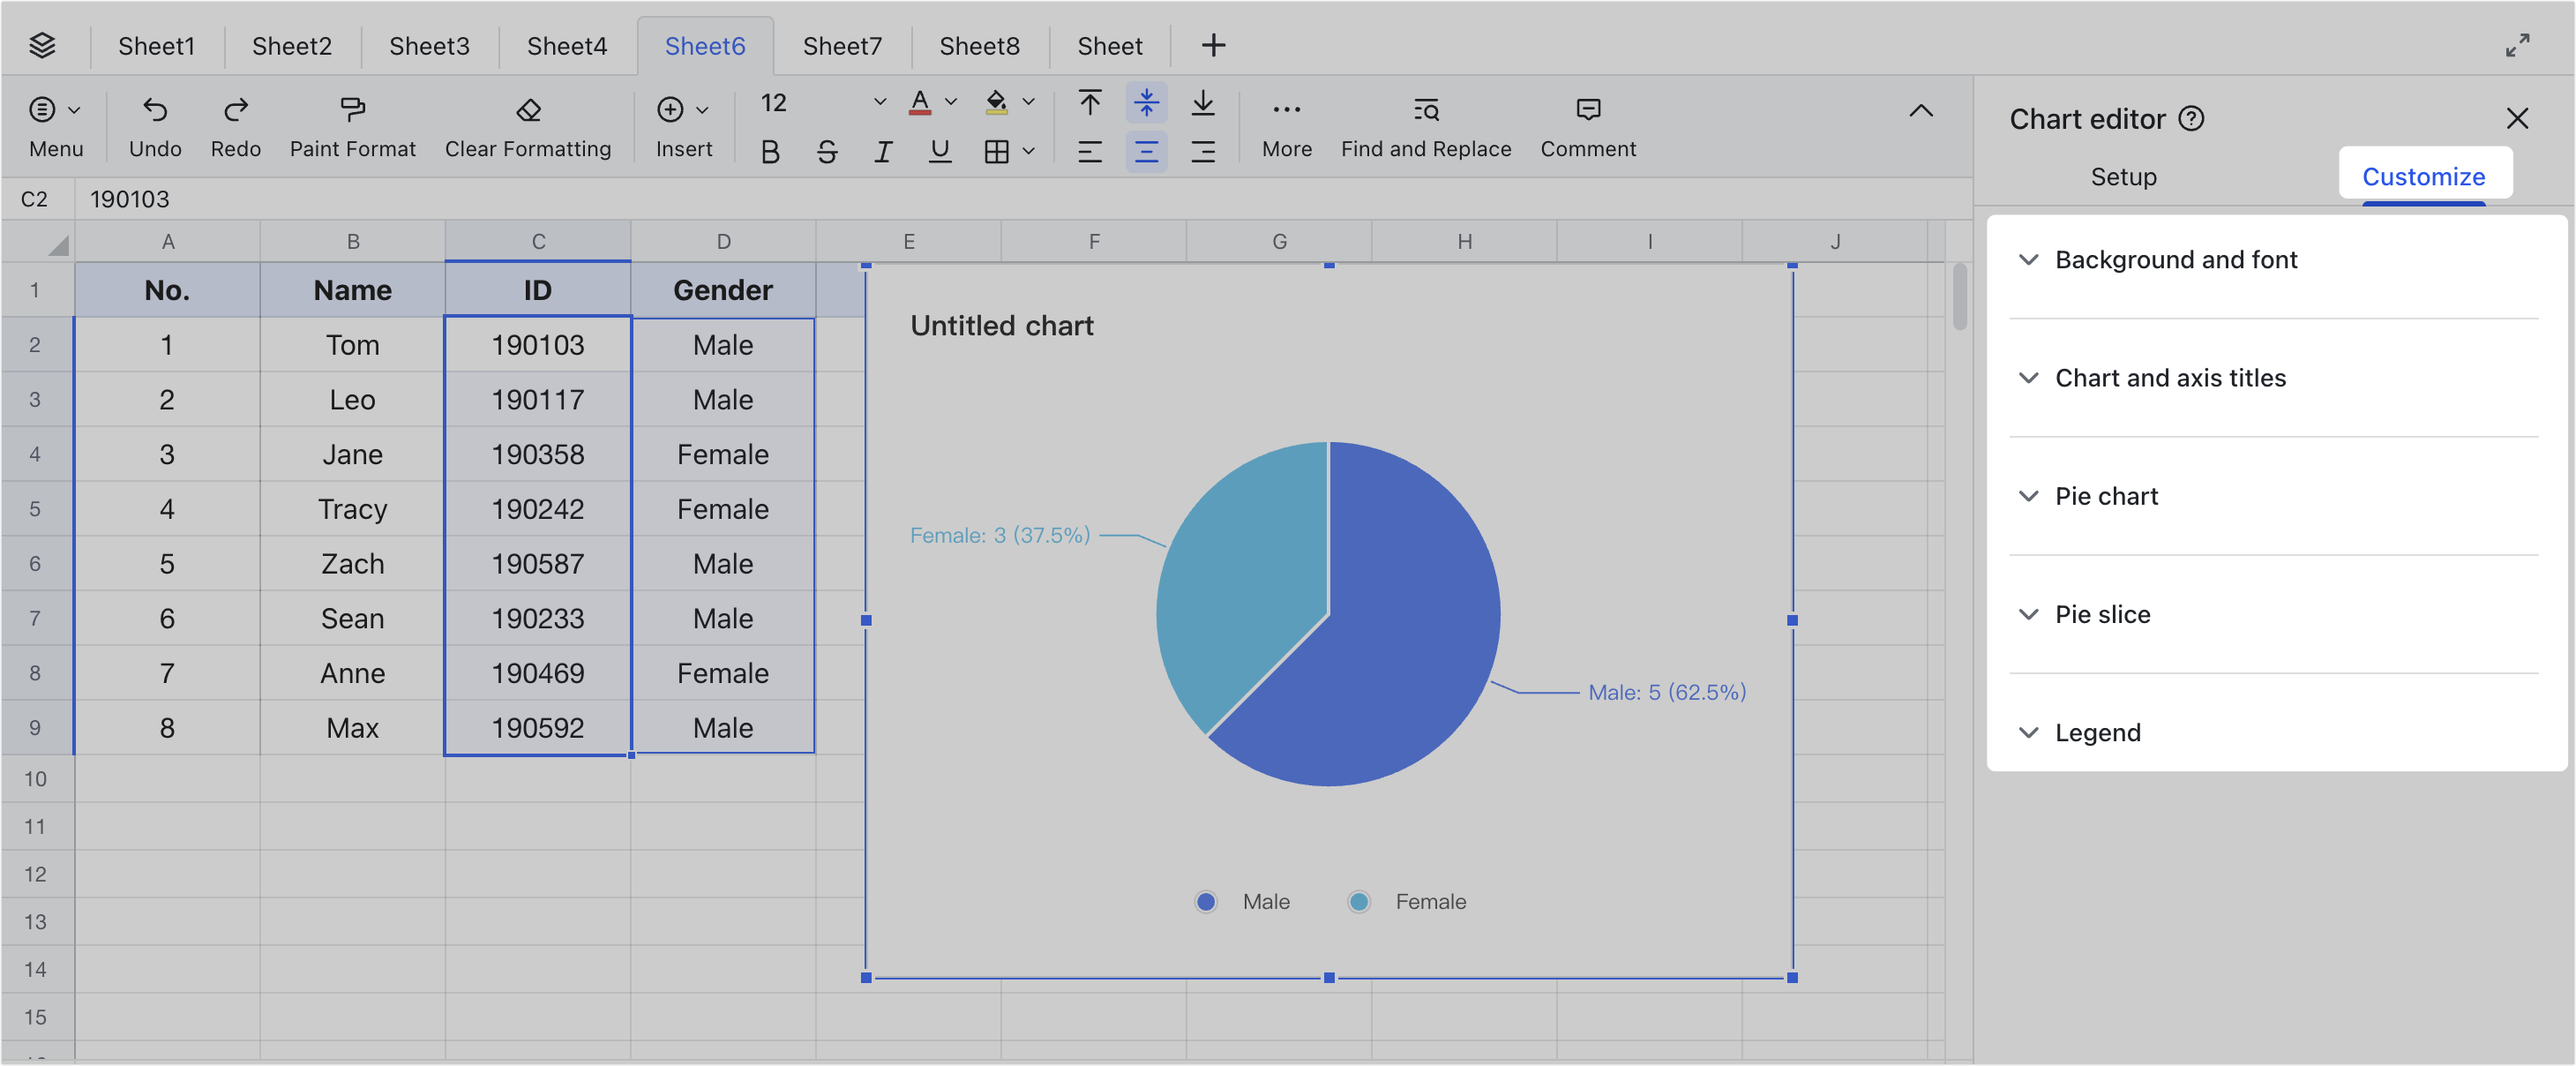Close the Chart editor panel

[x=2518, y=118]
